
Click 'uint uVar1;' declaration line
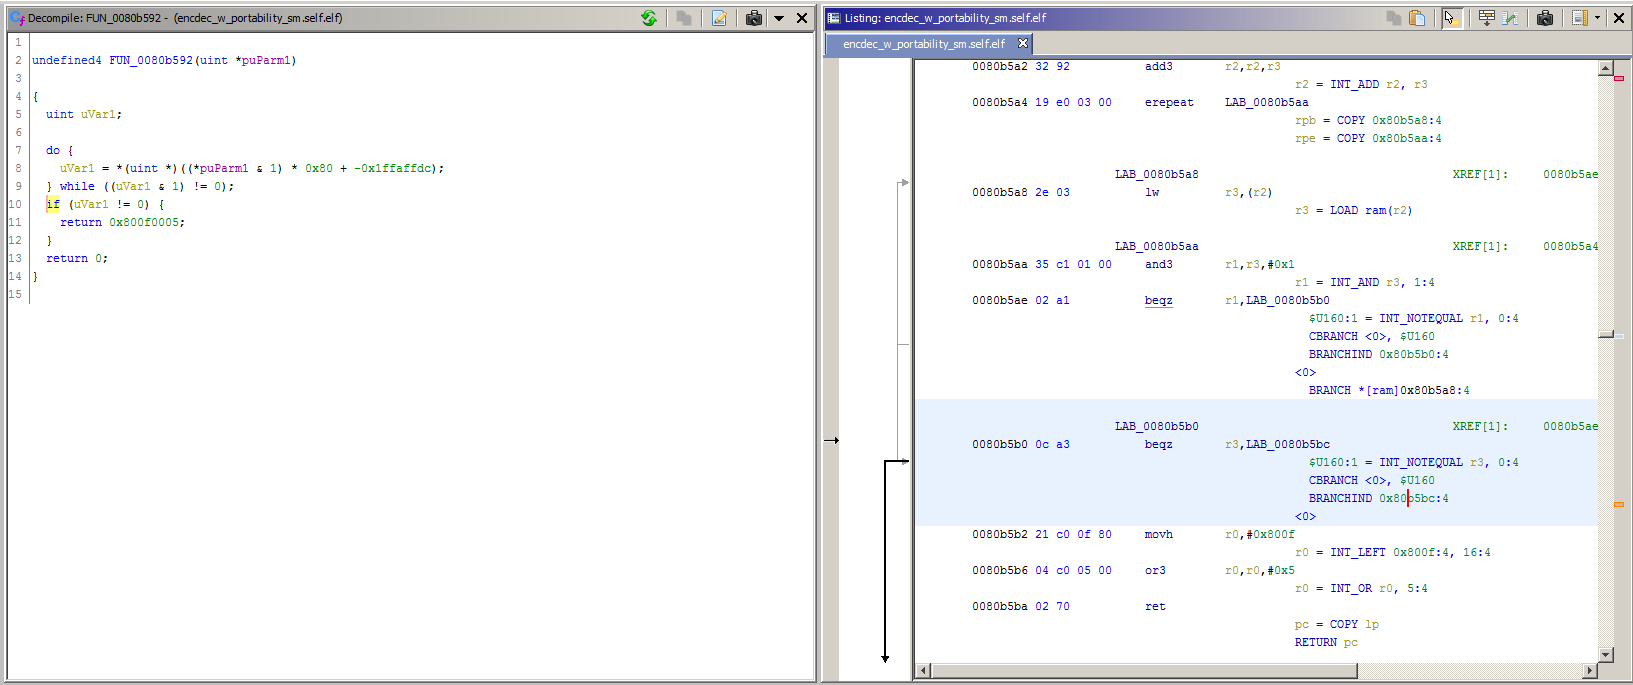(84, 114)
